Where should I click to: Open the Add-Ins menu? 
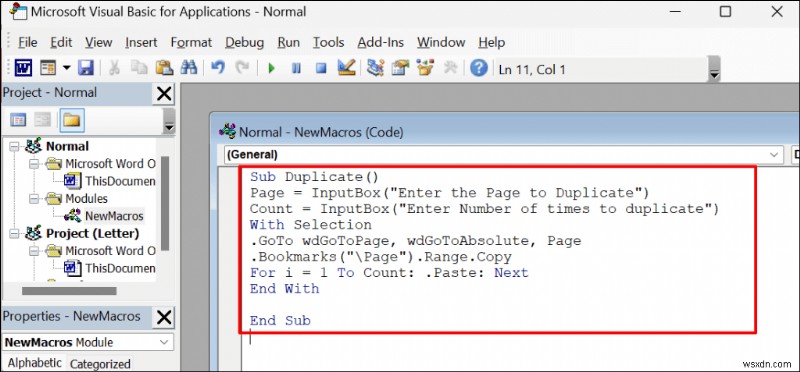381,42
